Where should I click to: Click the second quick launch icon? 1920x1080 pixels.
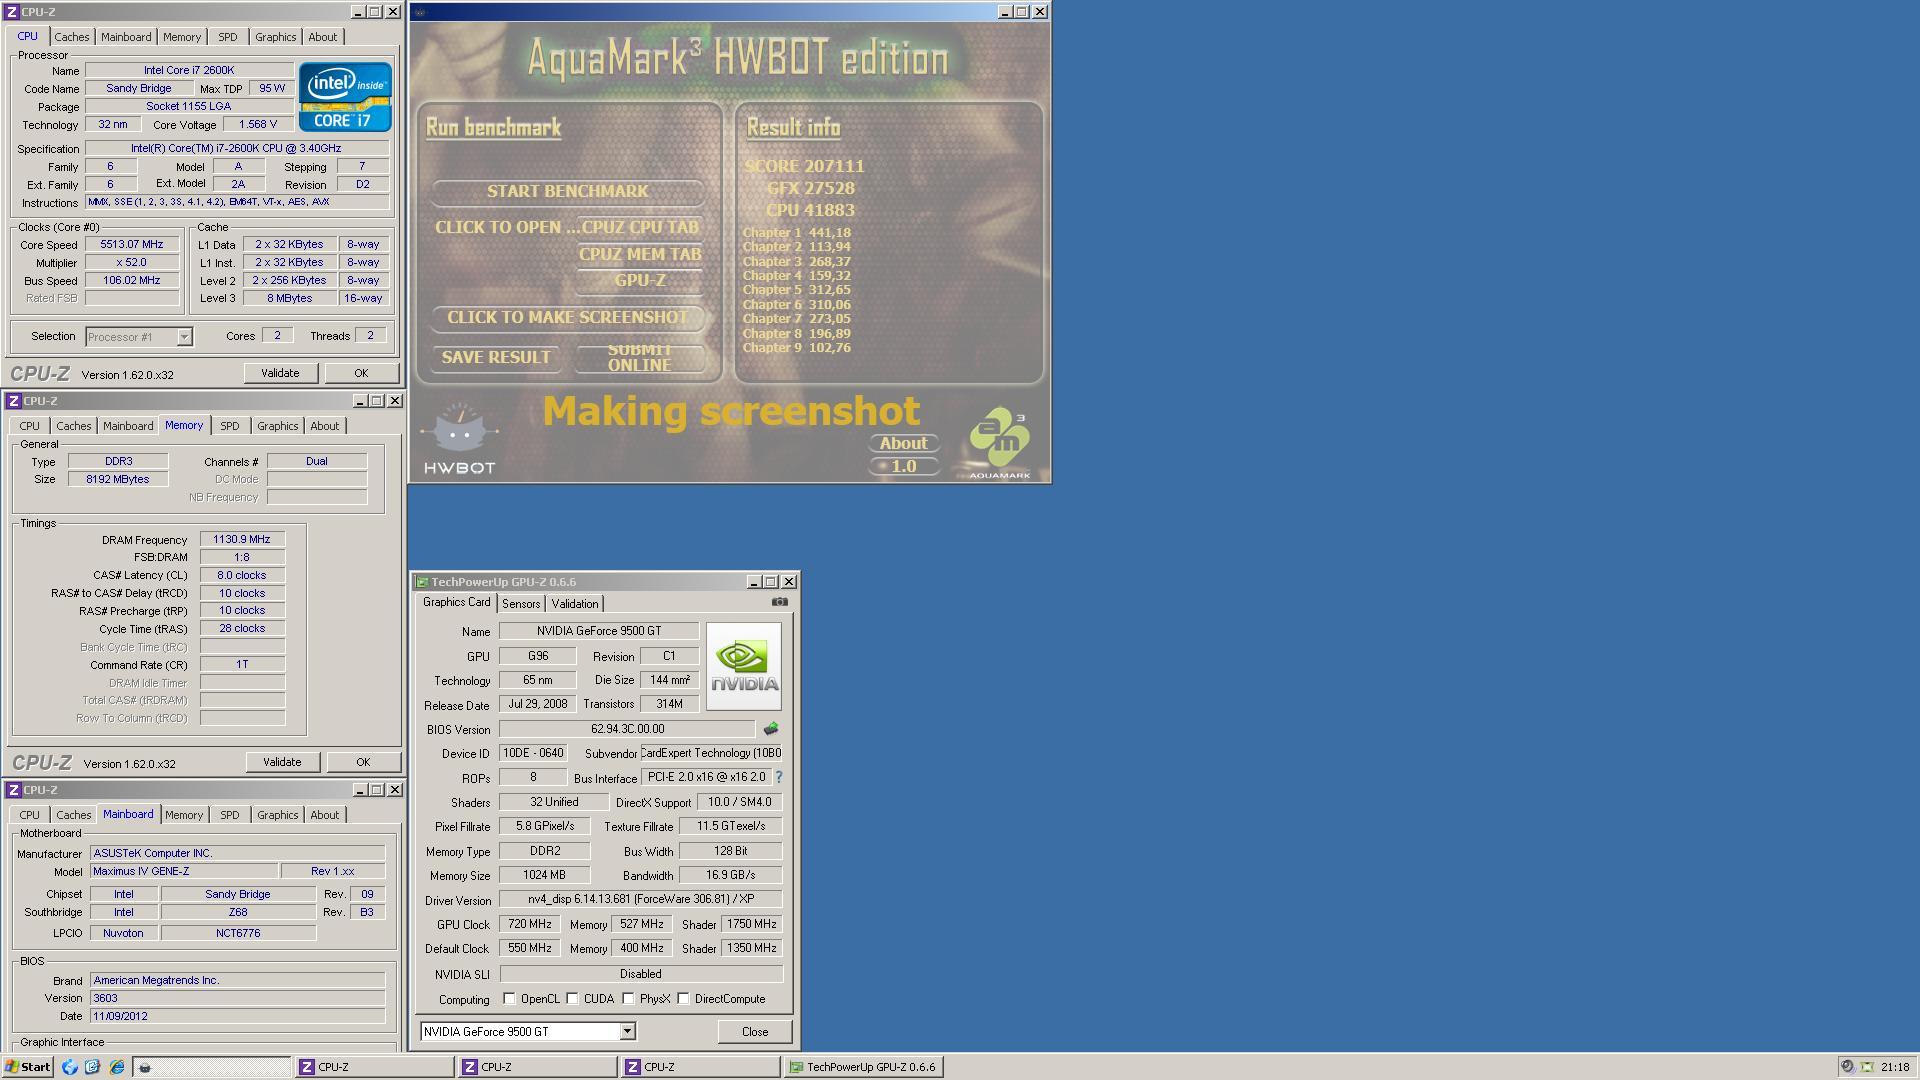click(x=93, y=1067)
